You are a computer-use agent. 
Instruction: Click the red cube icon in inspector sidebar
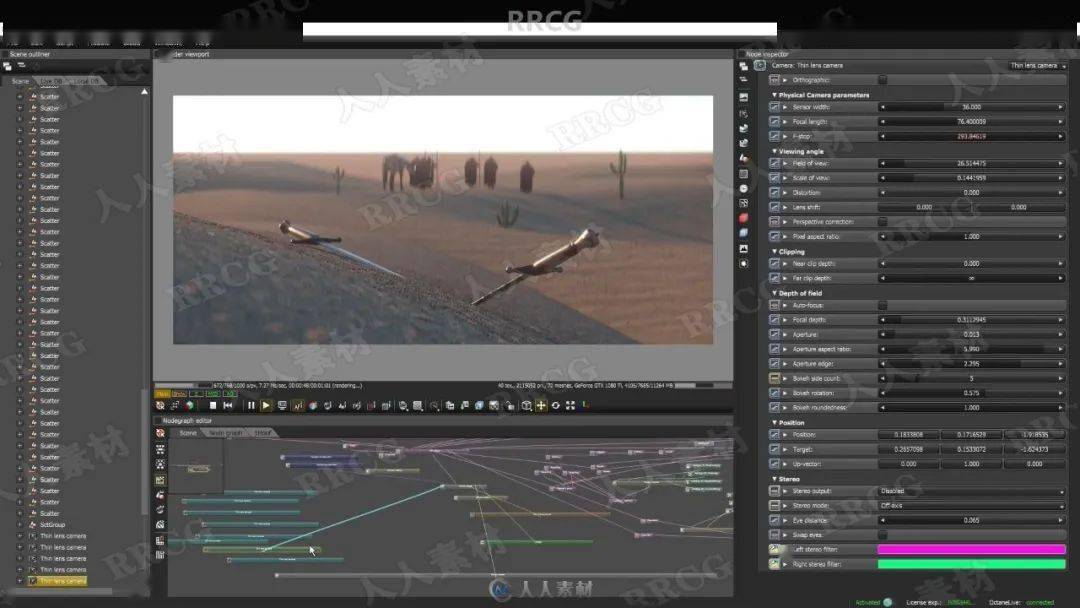pos(743,218)
